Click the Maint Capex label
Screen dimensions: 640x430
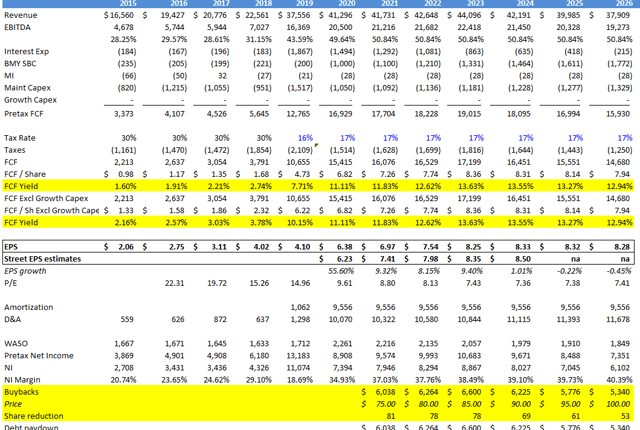pyautogui.click(x=27, y=88)
